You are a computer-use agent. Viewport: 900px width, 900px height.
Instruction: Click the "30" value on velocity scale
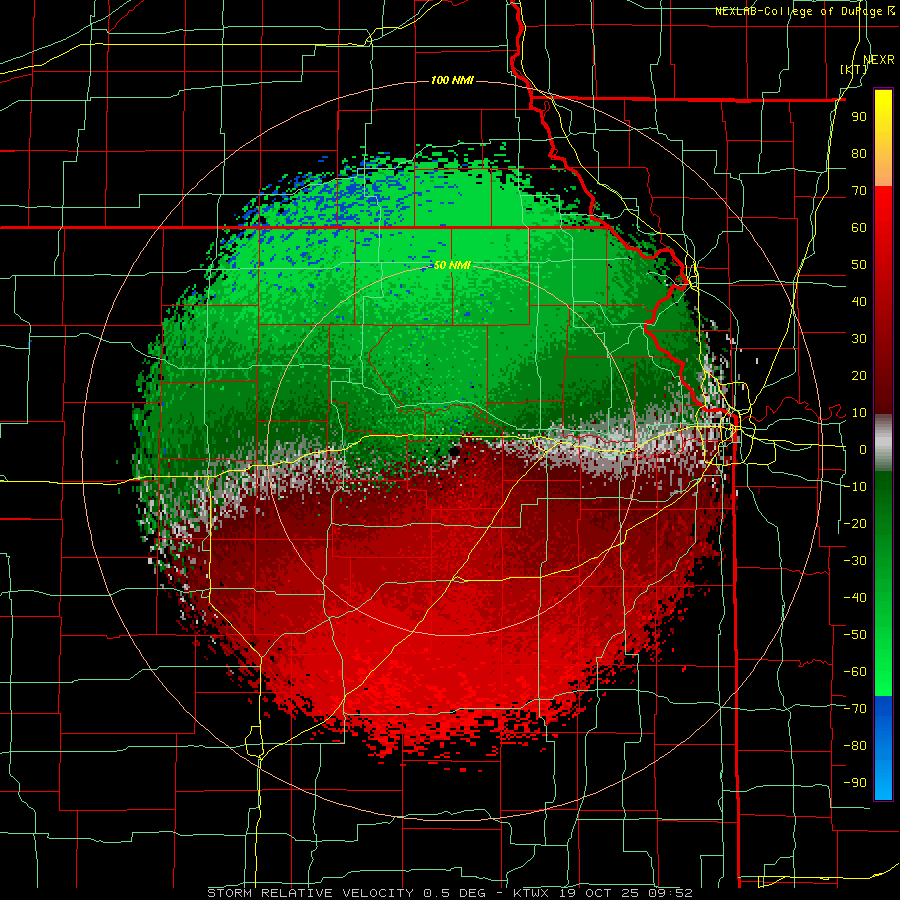[859, 339]
